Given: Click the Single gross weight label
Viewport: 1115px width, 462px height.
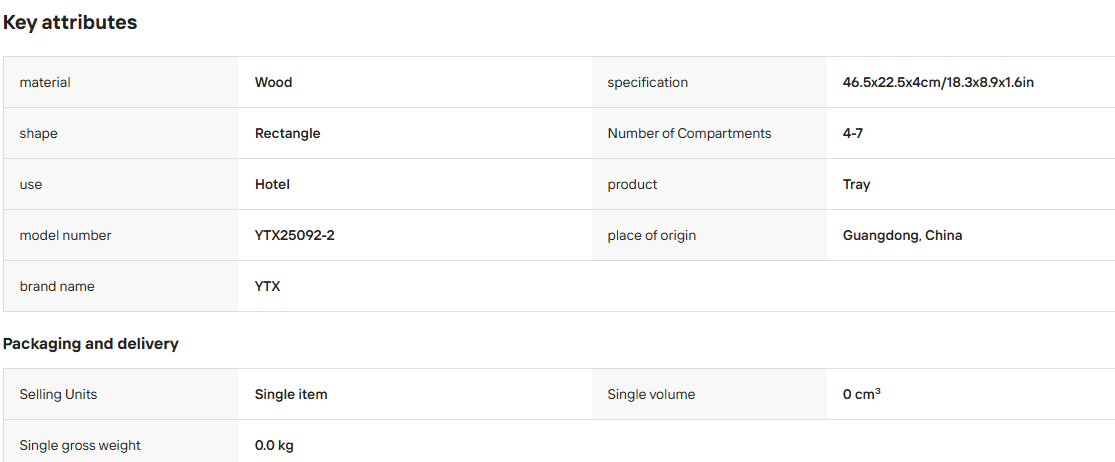Looking at the screenshot, I should click(80, 446).
